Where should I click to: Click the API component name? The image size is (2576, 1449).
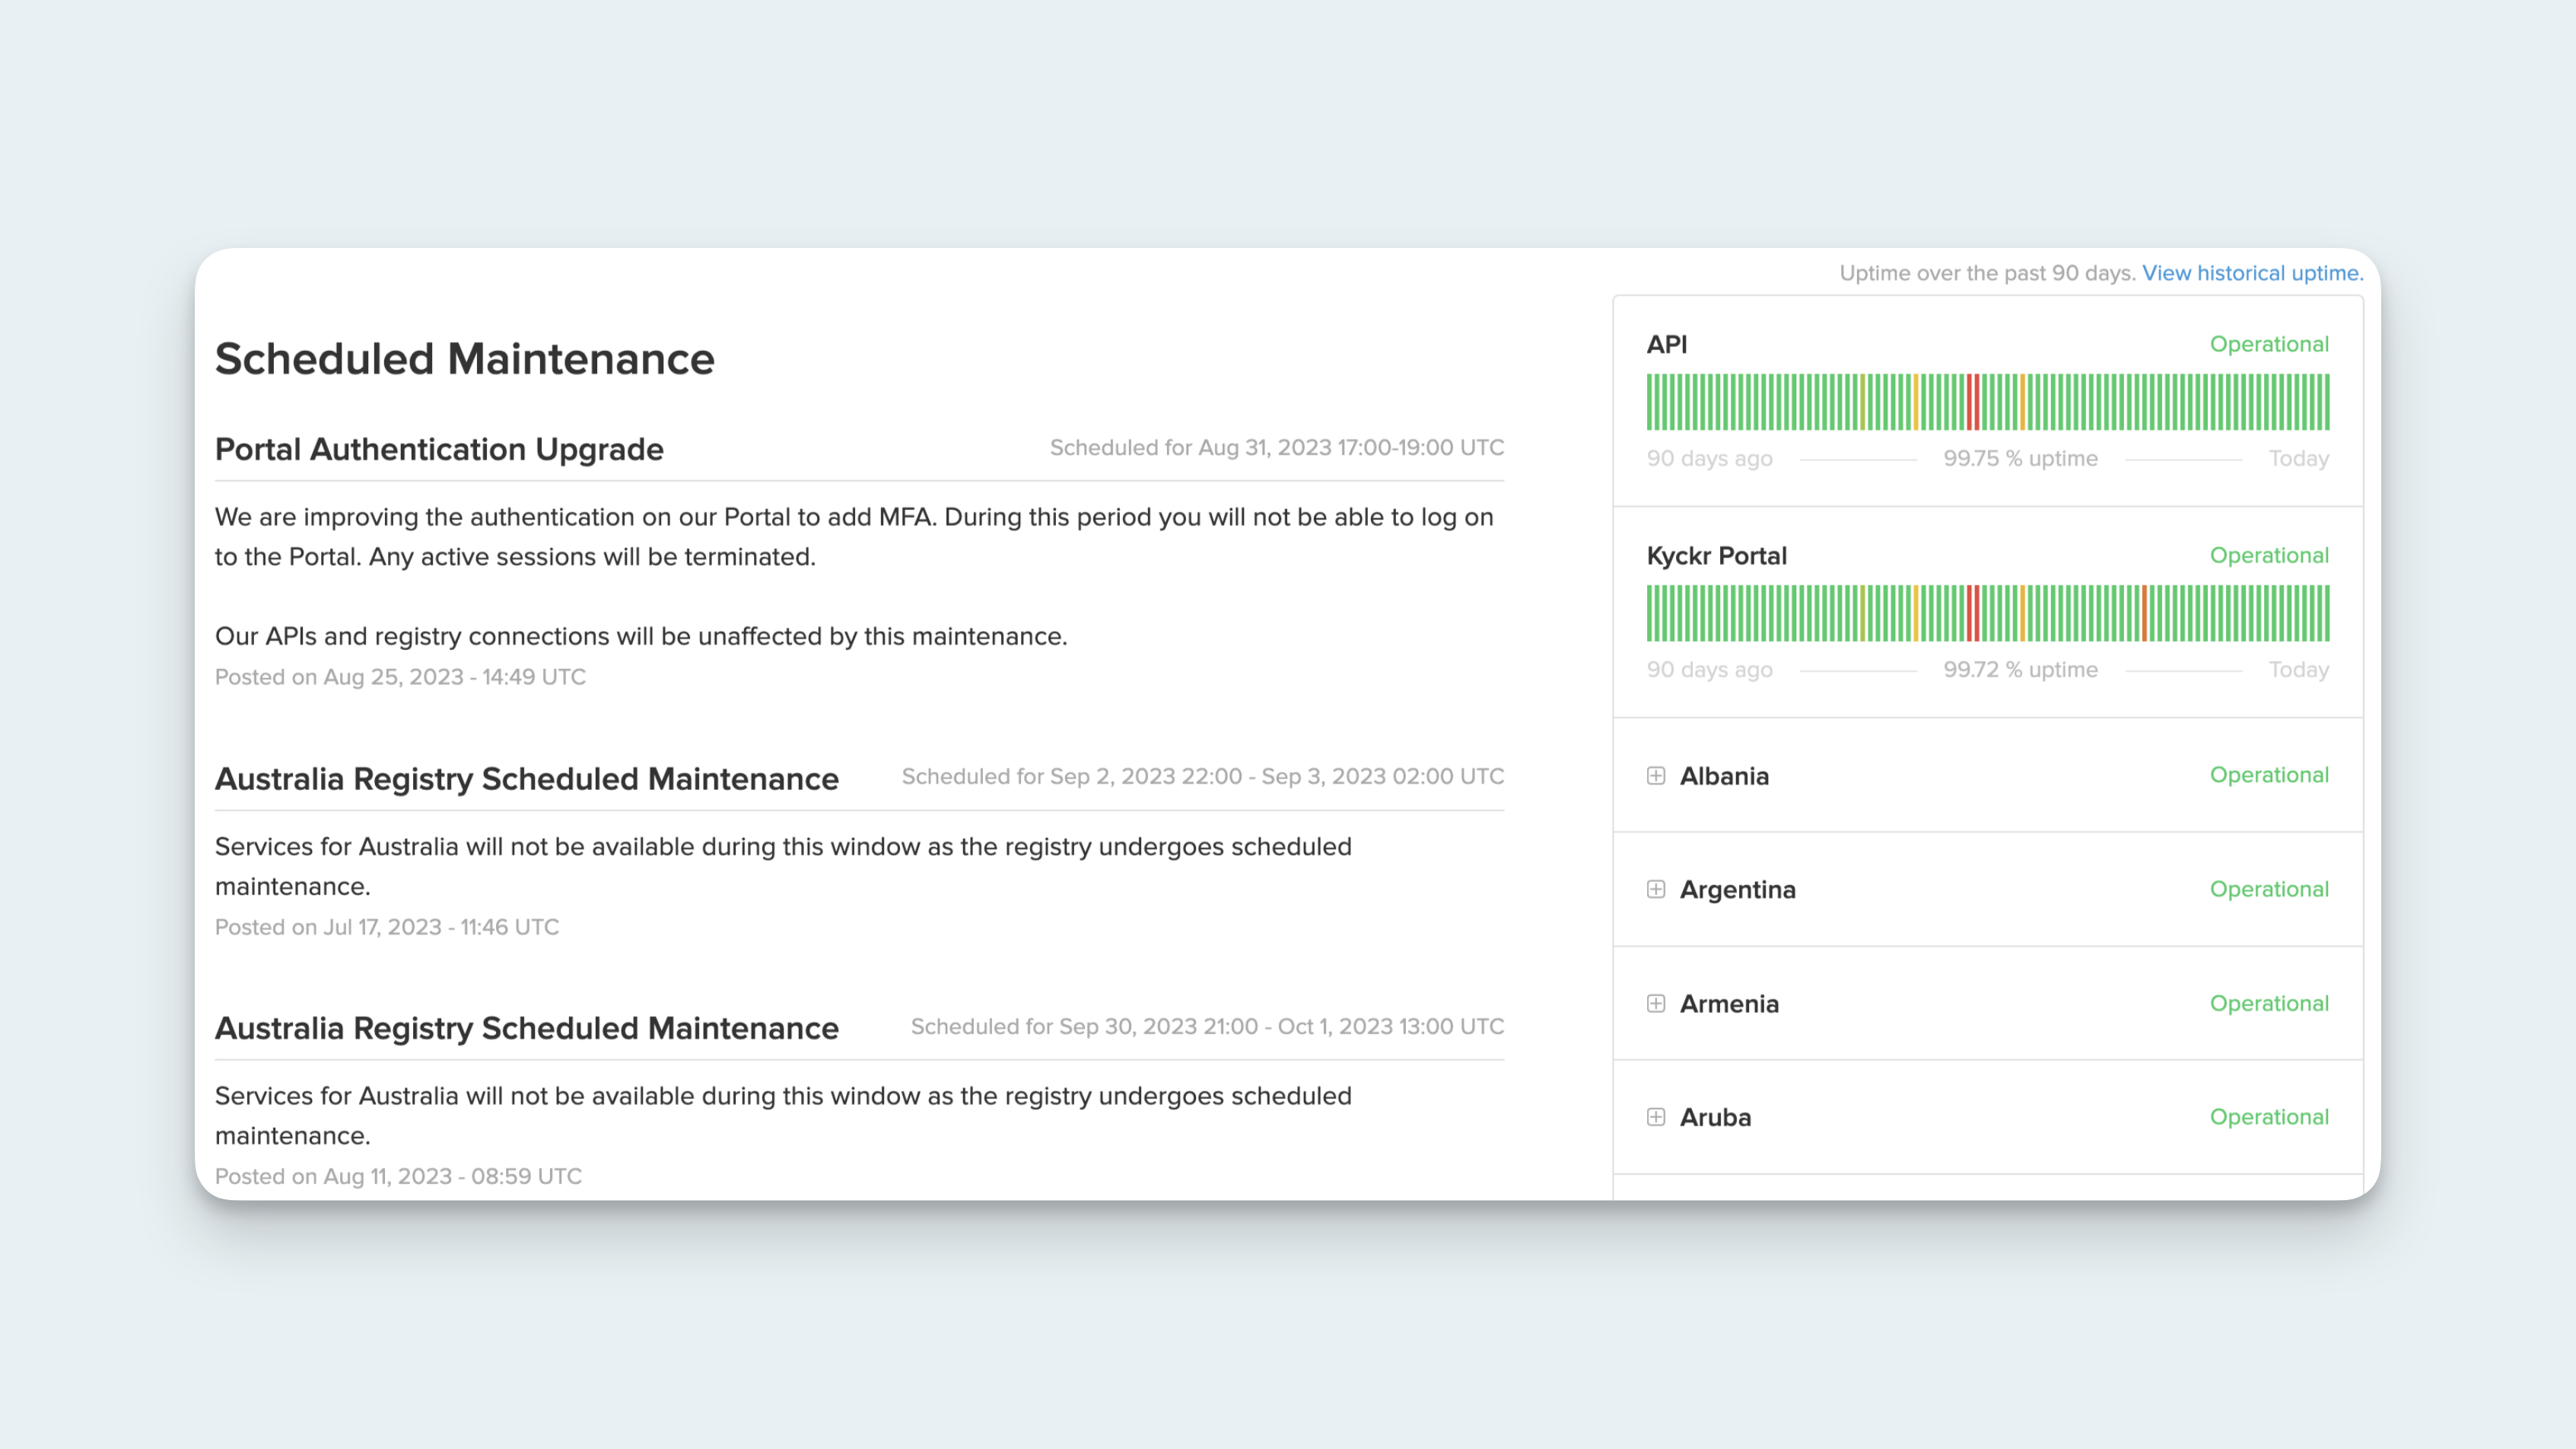[x=1667, y=344]
